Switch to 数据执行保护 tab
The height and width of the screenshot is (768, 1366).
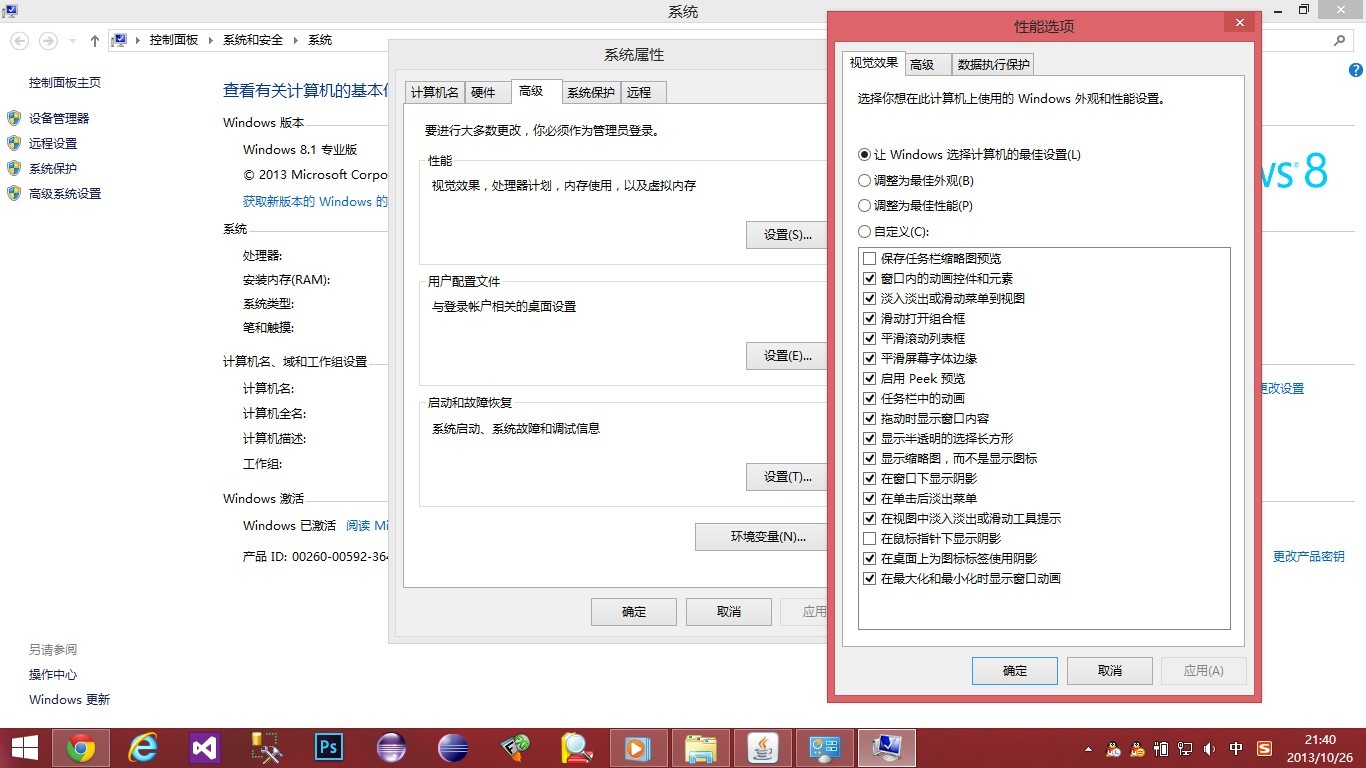pos(993,65)
